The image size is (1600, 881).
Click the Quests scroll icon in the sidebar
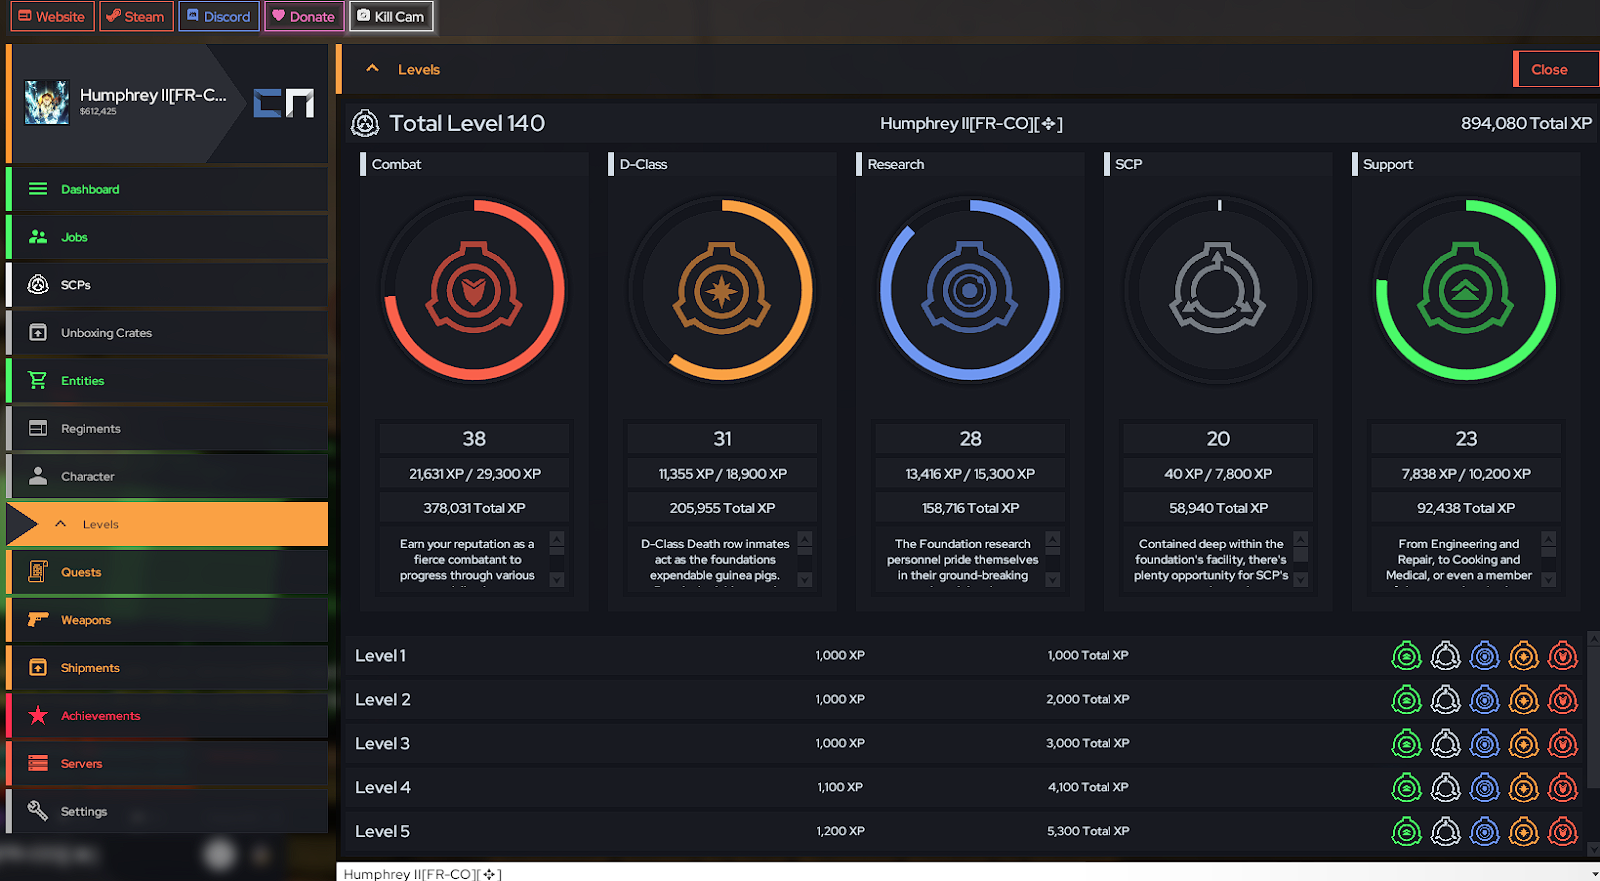click(x=38, y=571)
